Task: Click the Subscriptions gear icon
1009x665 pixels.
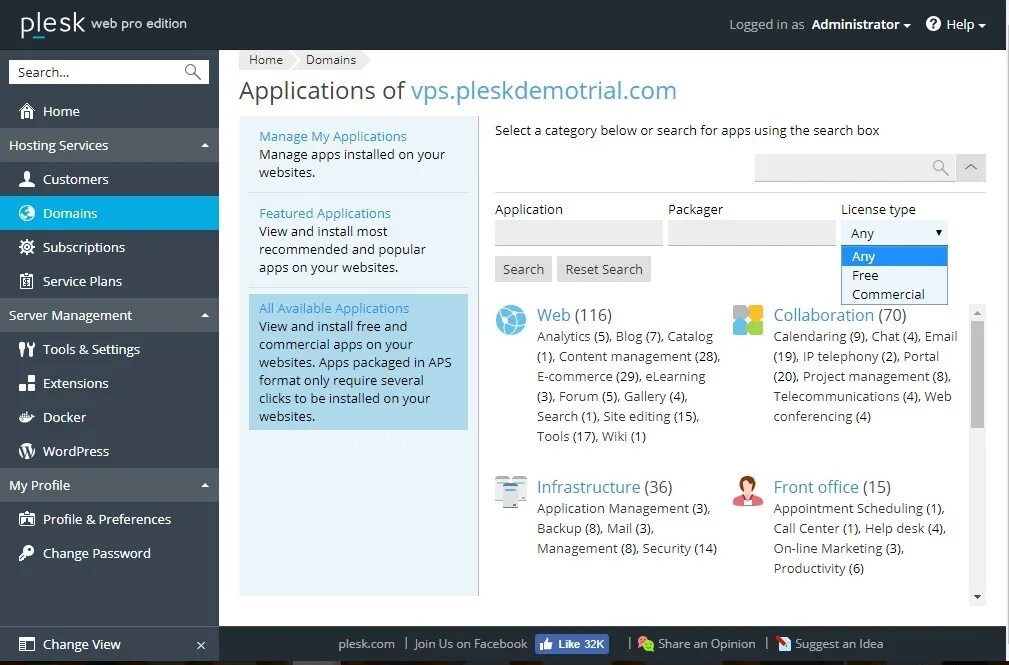Action: coord(26,247)
